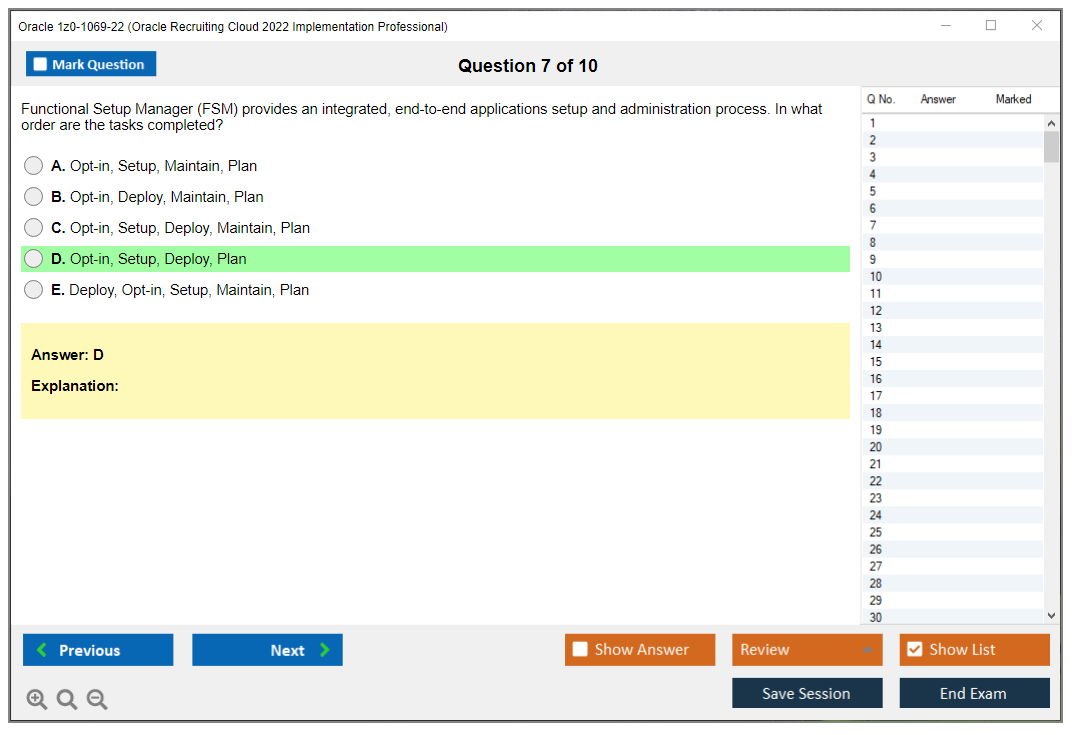Click End Exam
The image size is (1075, 735).
pos(973,692)
